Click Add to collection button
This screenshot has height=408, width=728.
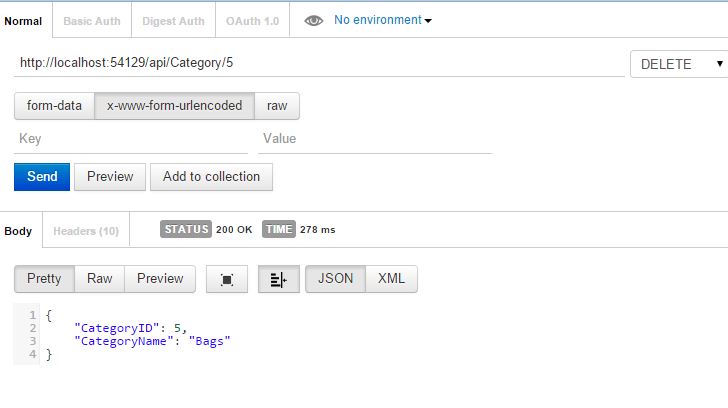211,177
